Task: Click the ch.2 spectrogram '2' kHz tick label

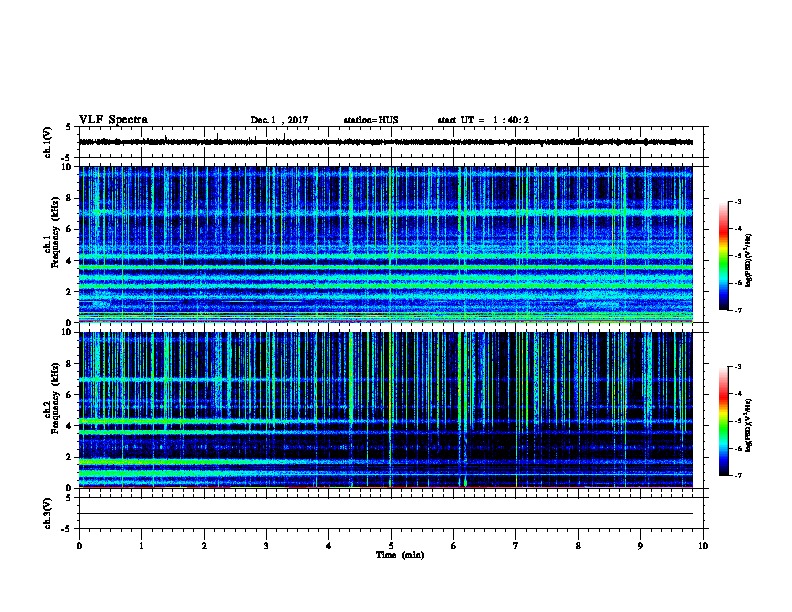Action: pos(70,457)
